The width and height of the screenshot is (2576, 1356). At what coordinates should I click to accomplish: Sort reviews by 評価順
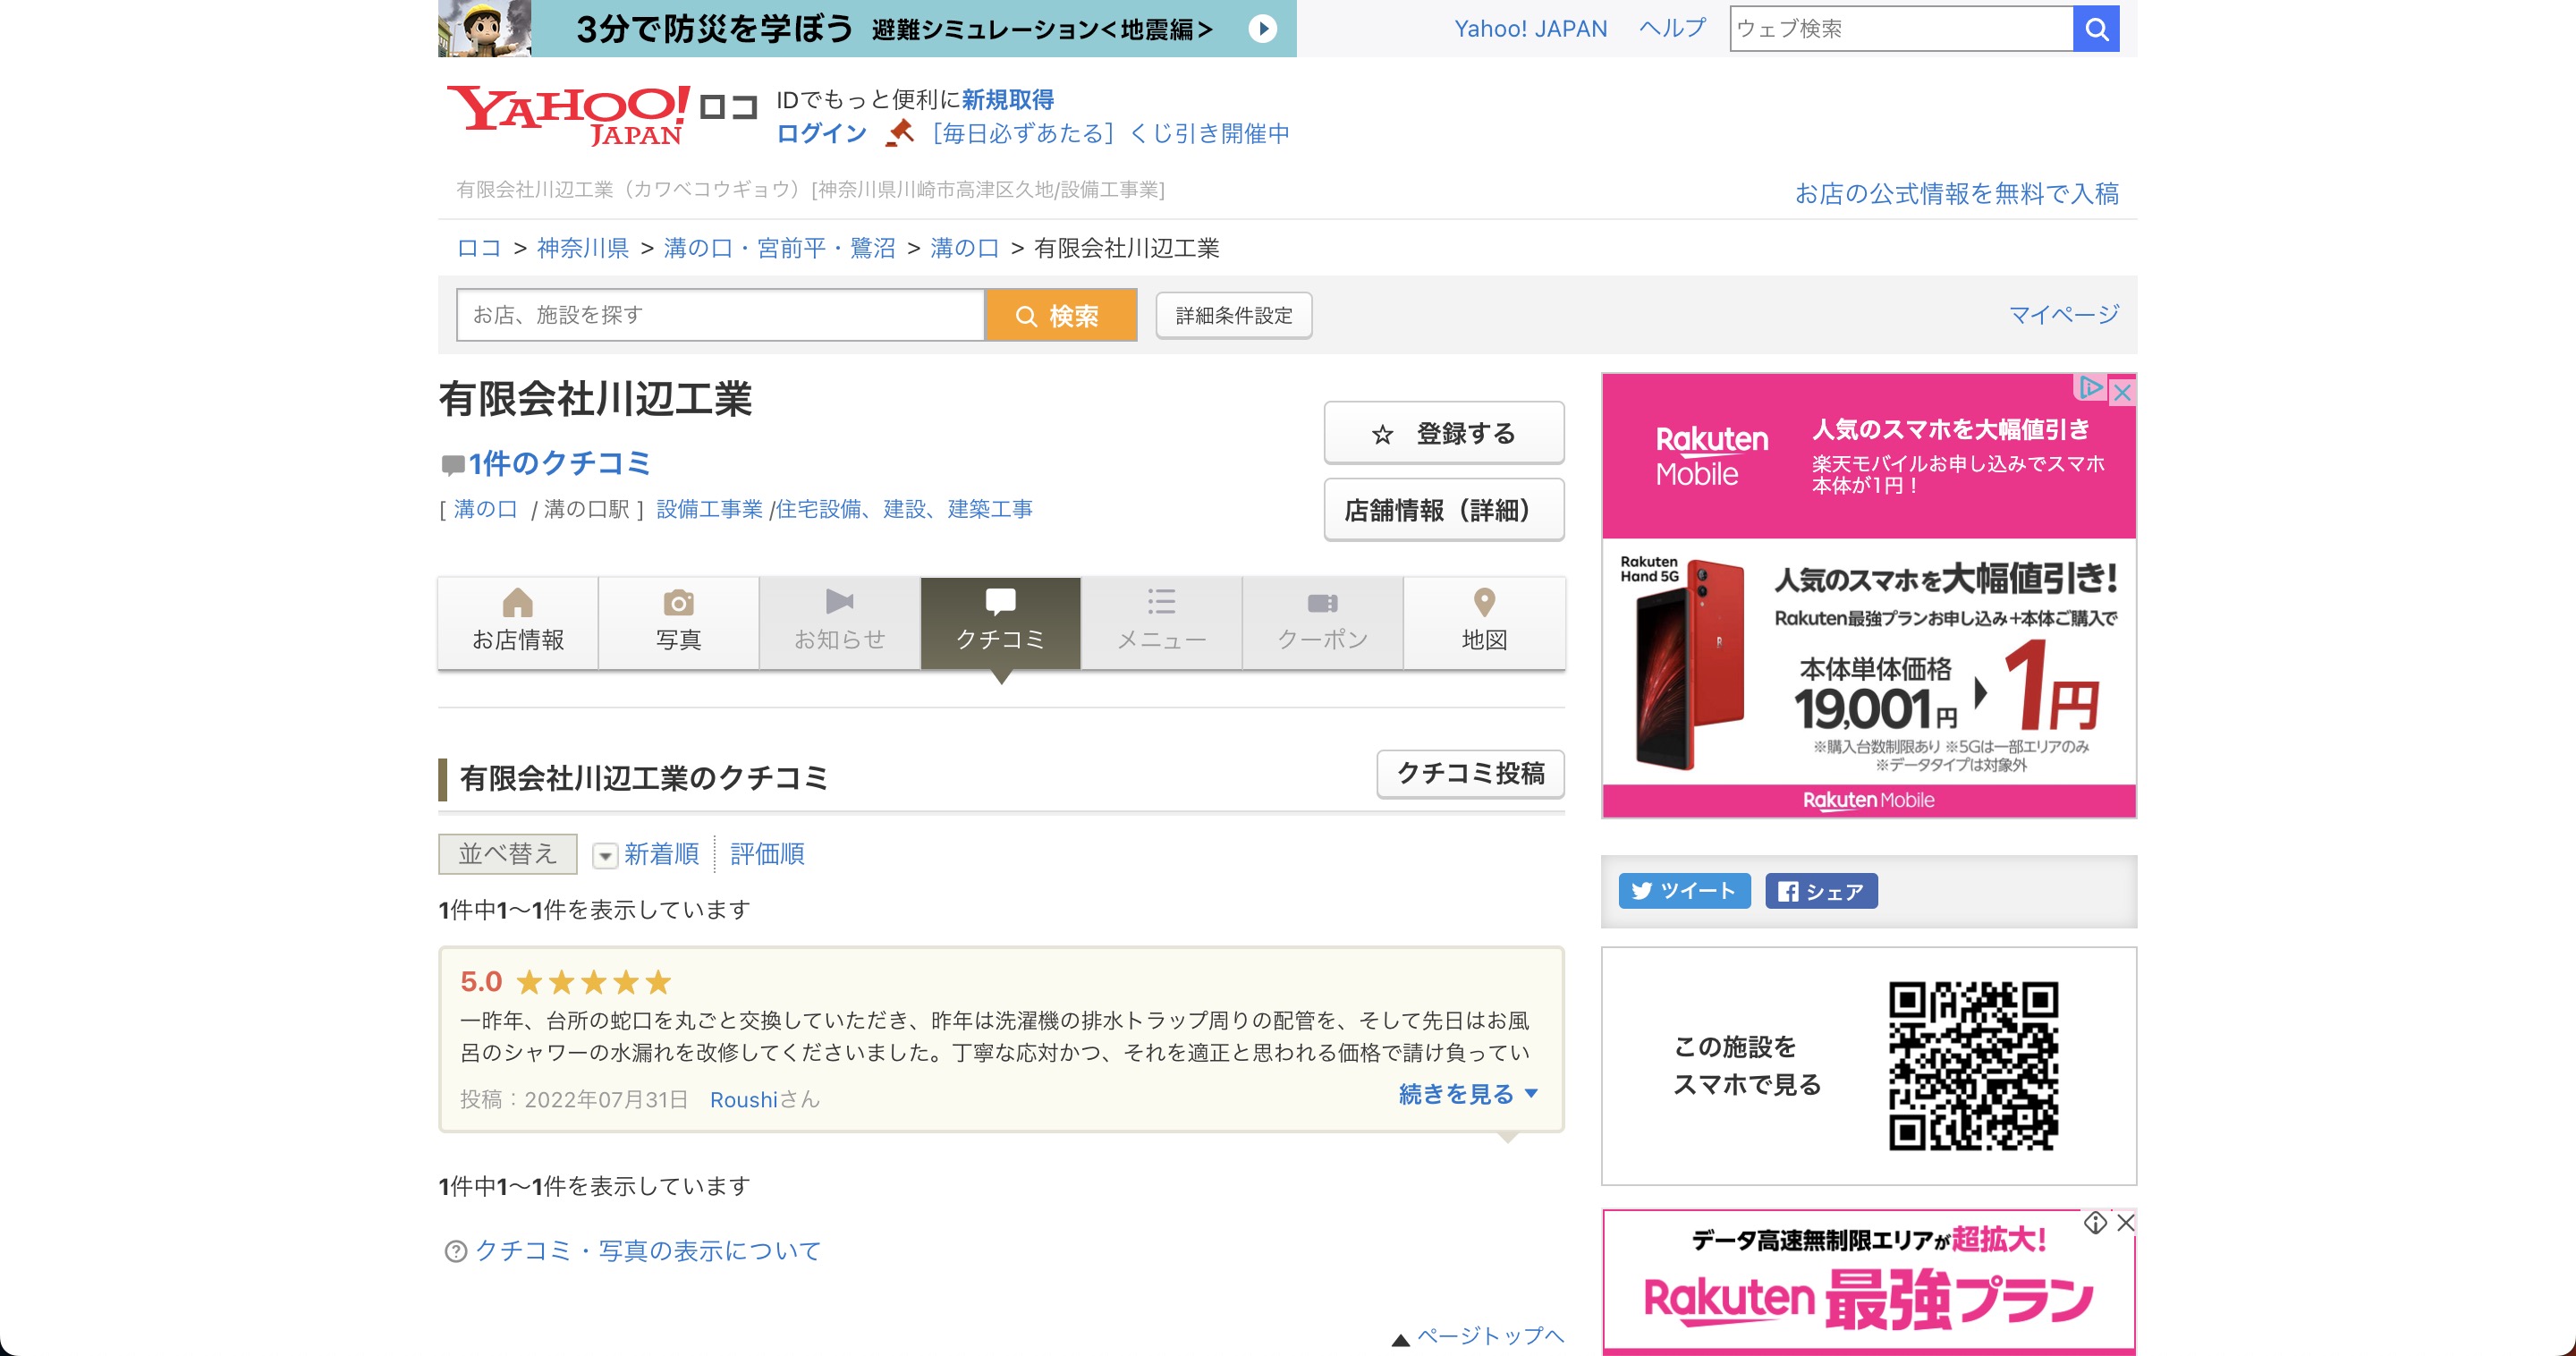coord(767,854)
